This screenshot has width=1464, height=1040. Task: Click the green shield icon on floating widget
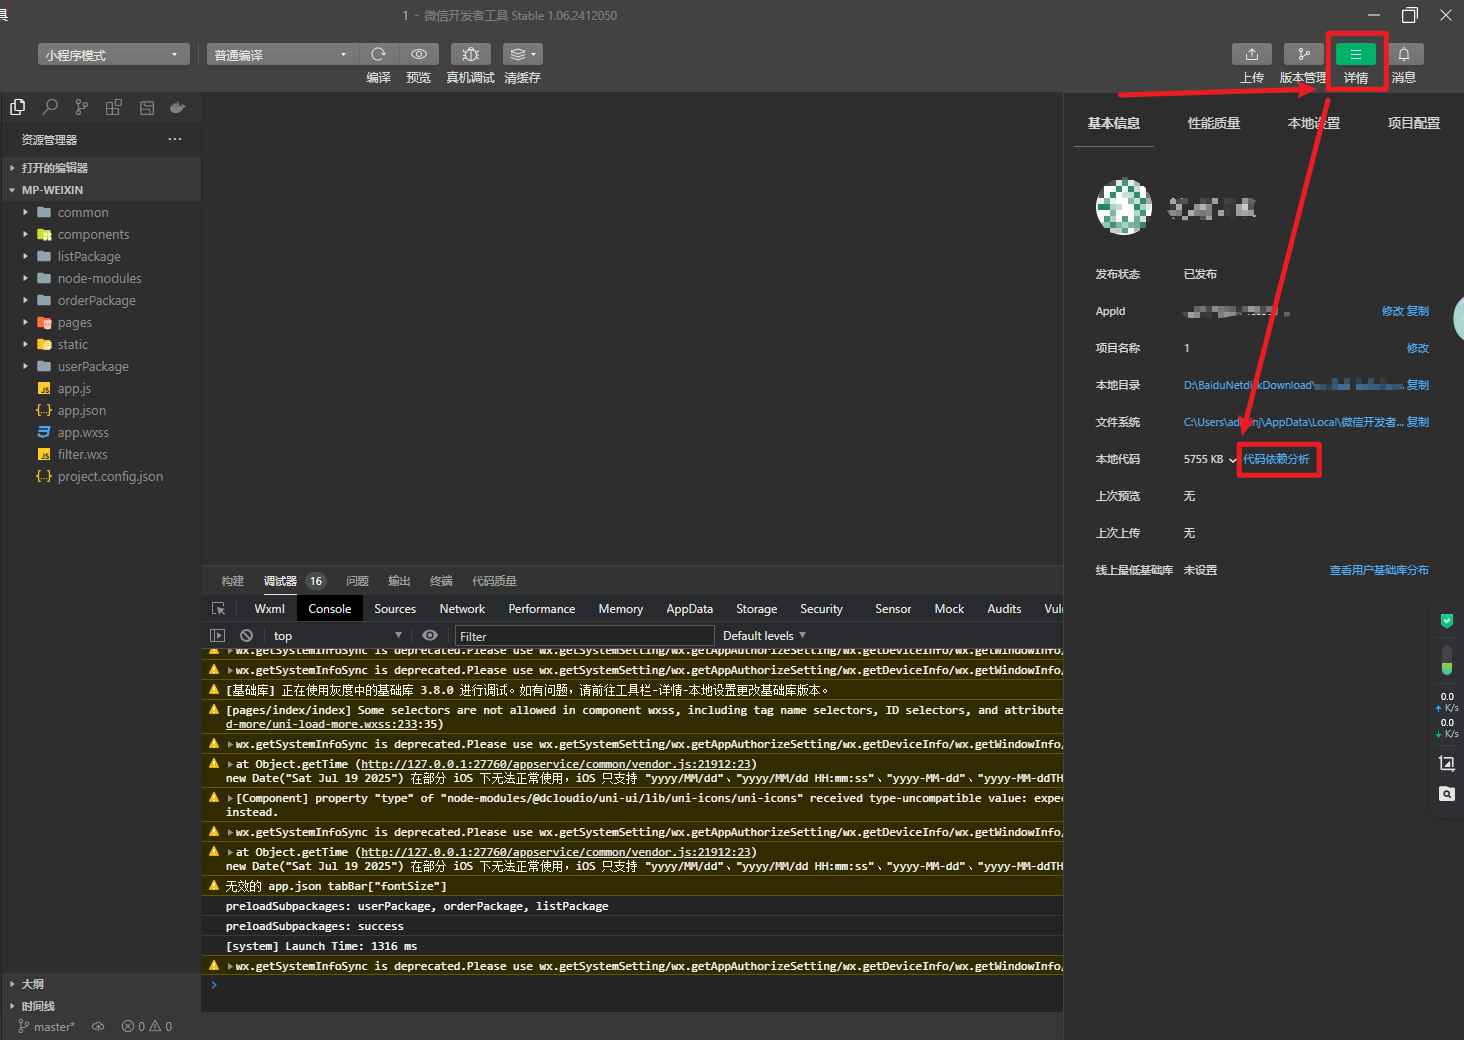pyautogui.click(x=1446, y=621)
